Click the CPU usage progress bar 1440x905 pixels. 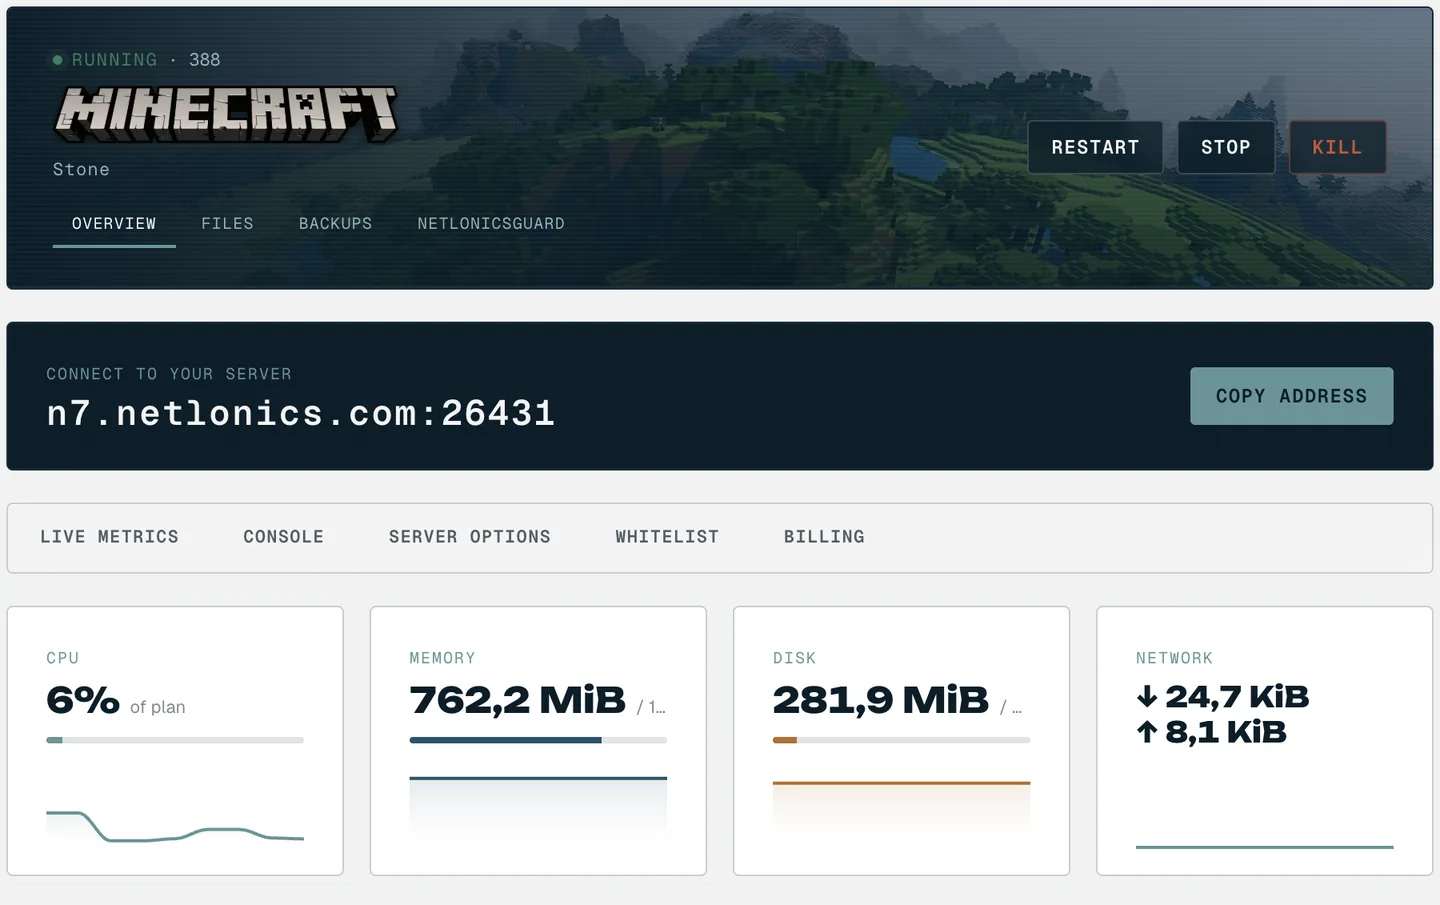tap(175, 740)
